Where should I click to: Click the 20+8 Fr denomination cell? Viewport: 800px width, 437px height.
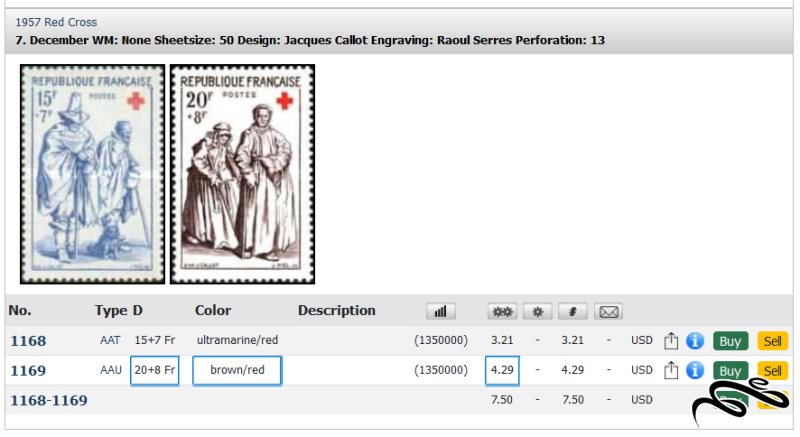tap(155, 370)
